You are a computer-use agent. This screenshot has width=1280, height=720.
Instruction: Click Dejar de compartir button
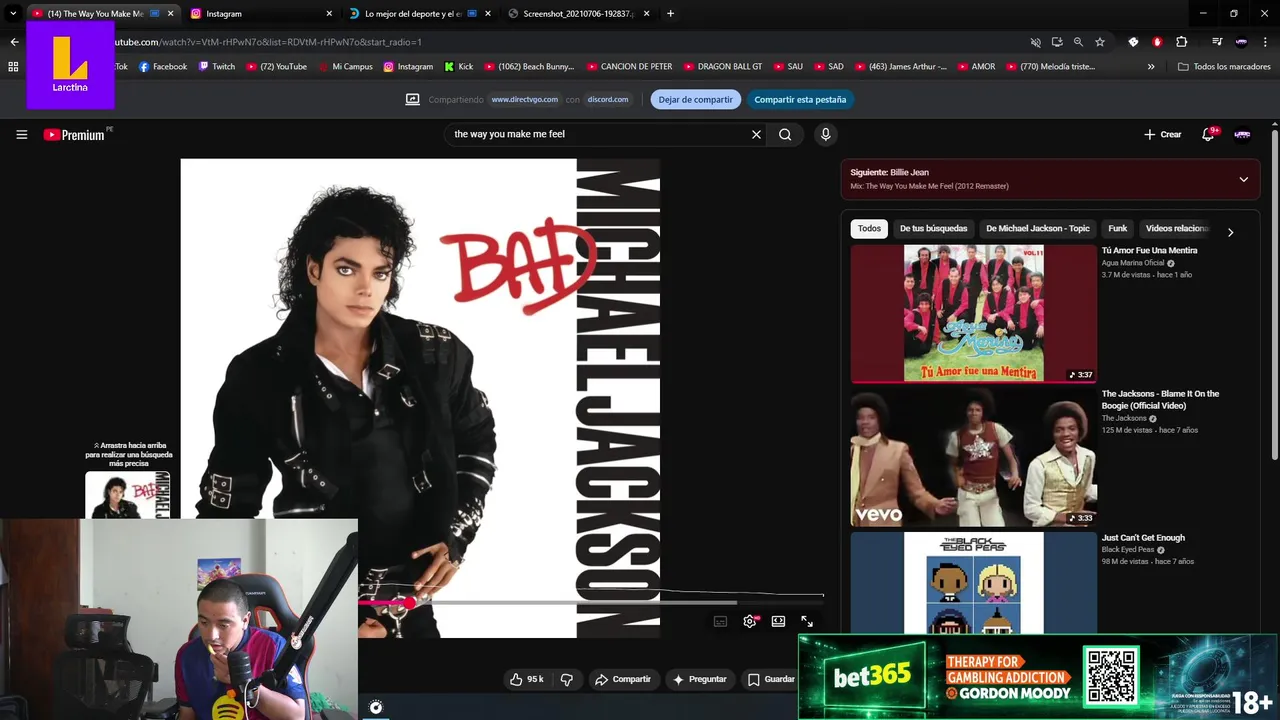(695, 99)
